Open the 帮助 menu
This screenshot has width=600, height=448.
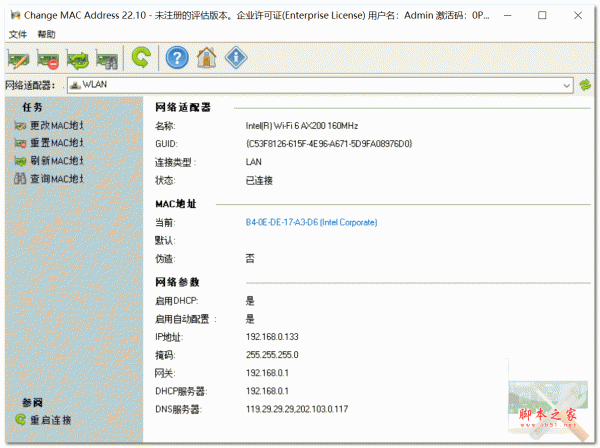click(x=46, y=34)
